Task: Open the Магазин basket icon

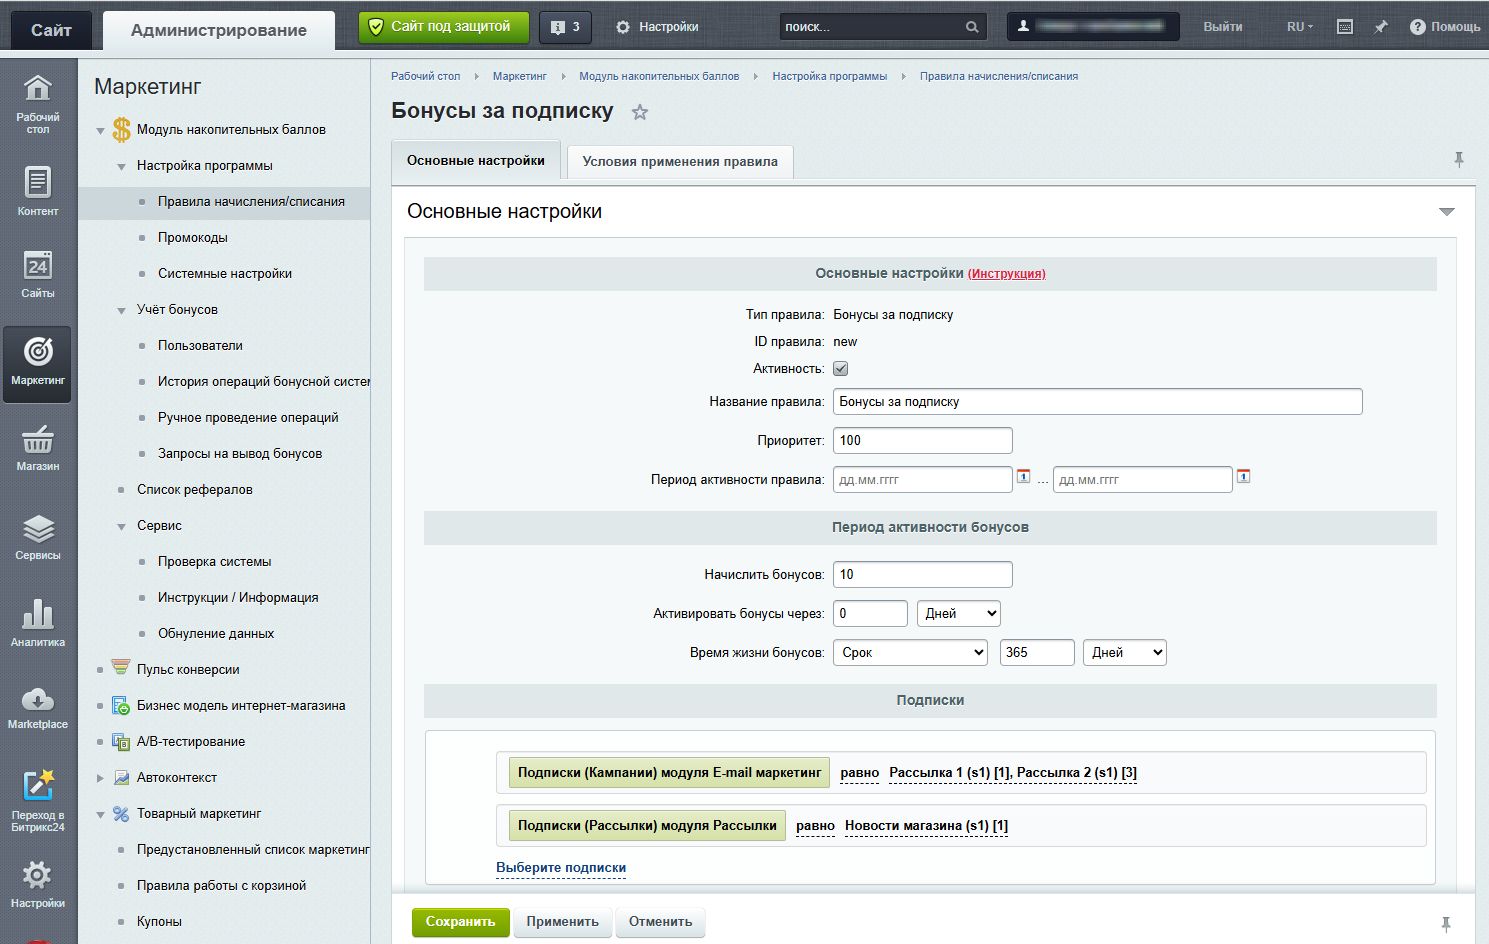Action: click(38, 447)
